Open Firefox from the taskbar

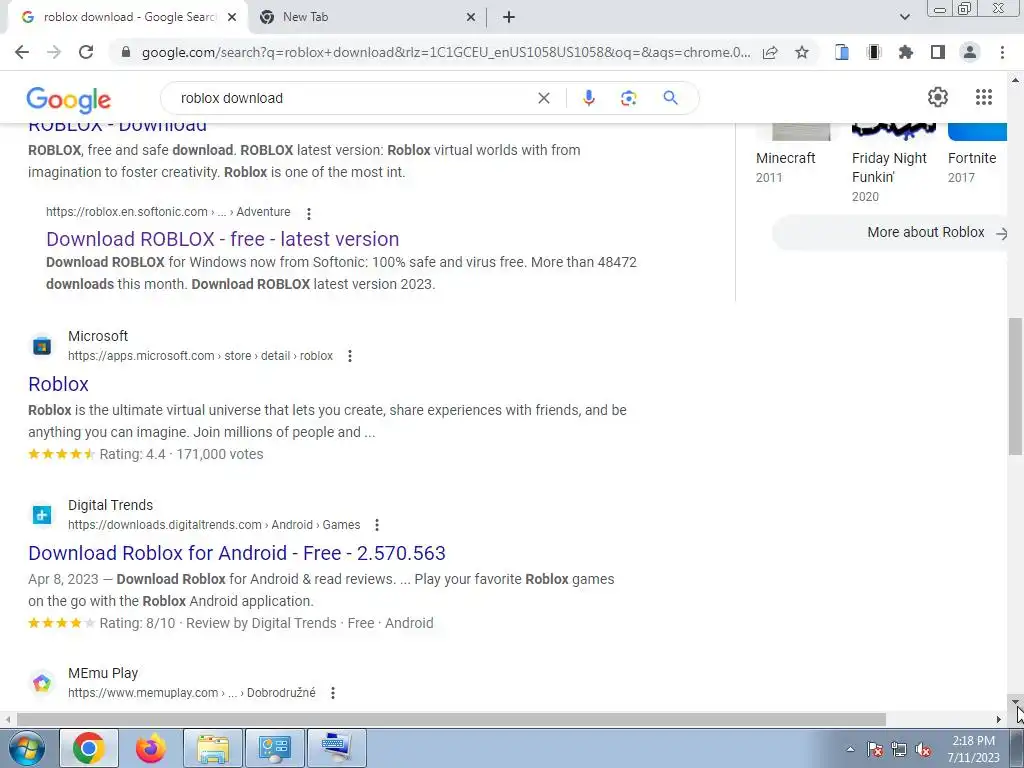pyautogui.click(x=150, y=748)
